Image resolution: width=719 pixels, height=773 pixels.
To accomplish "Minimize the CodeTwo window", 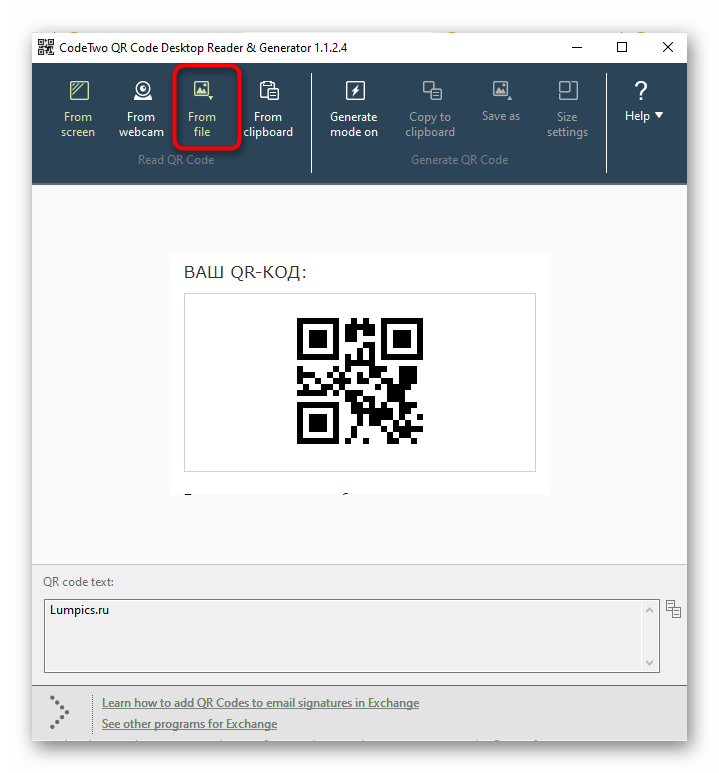I will point(577,47).
